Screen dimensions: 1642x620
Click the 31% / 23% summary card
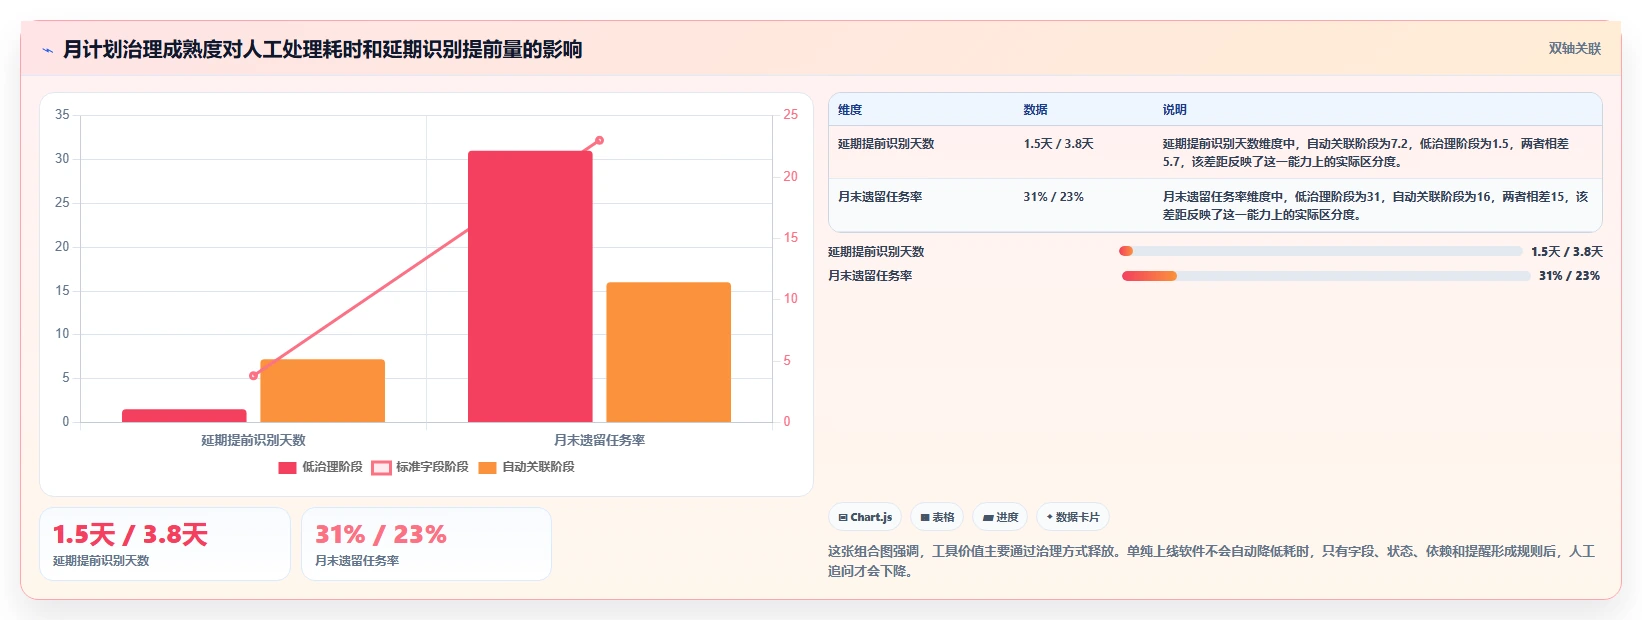click(x=426, y=544)
